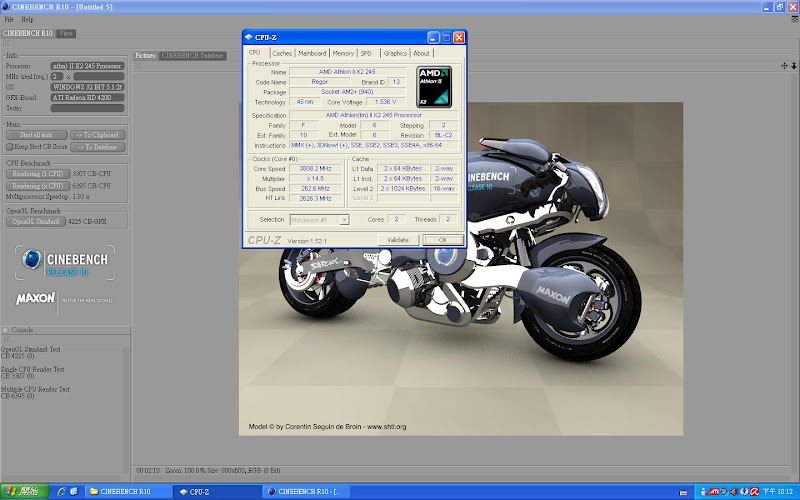
Task: Click the 4225 CB-GFX score text
Action: [x=87, y=221]
